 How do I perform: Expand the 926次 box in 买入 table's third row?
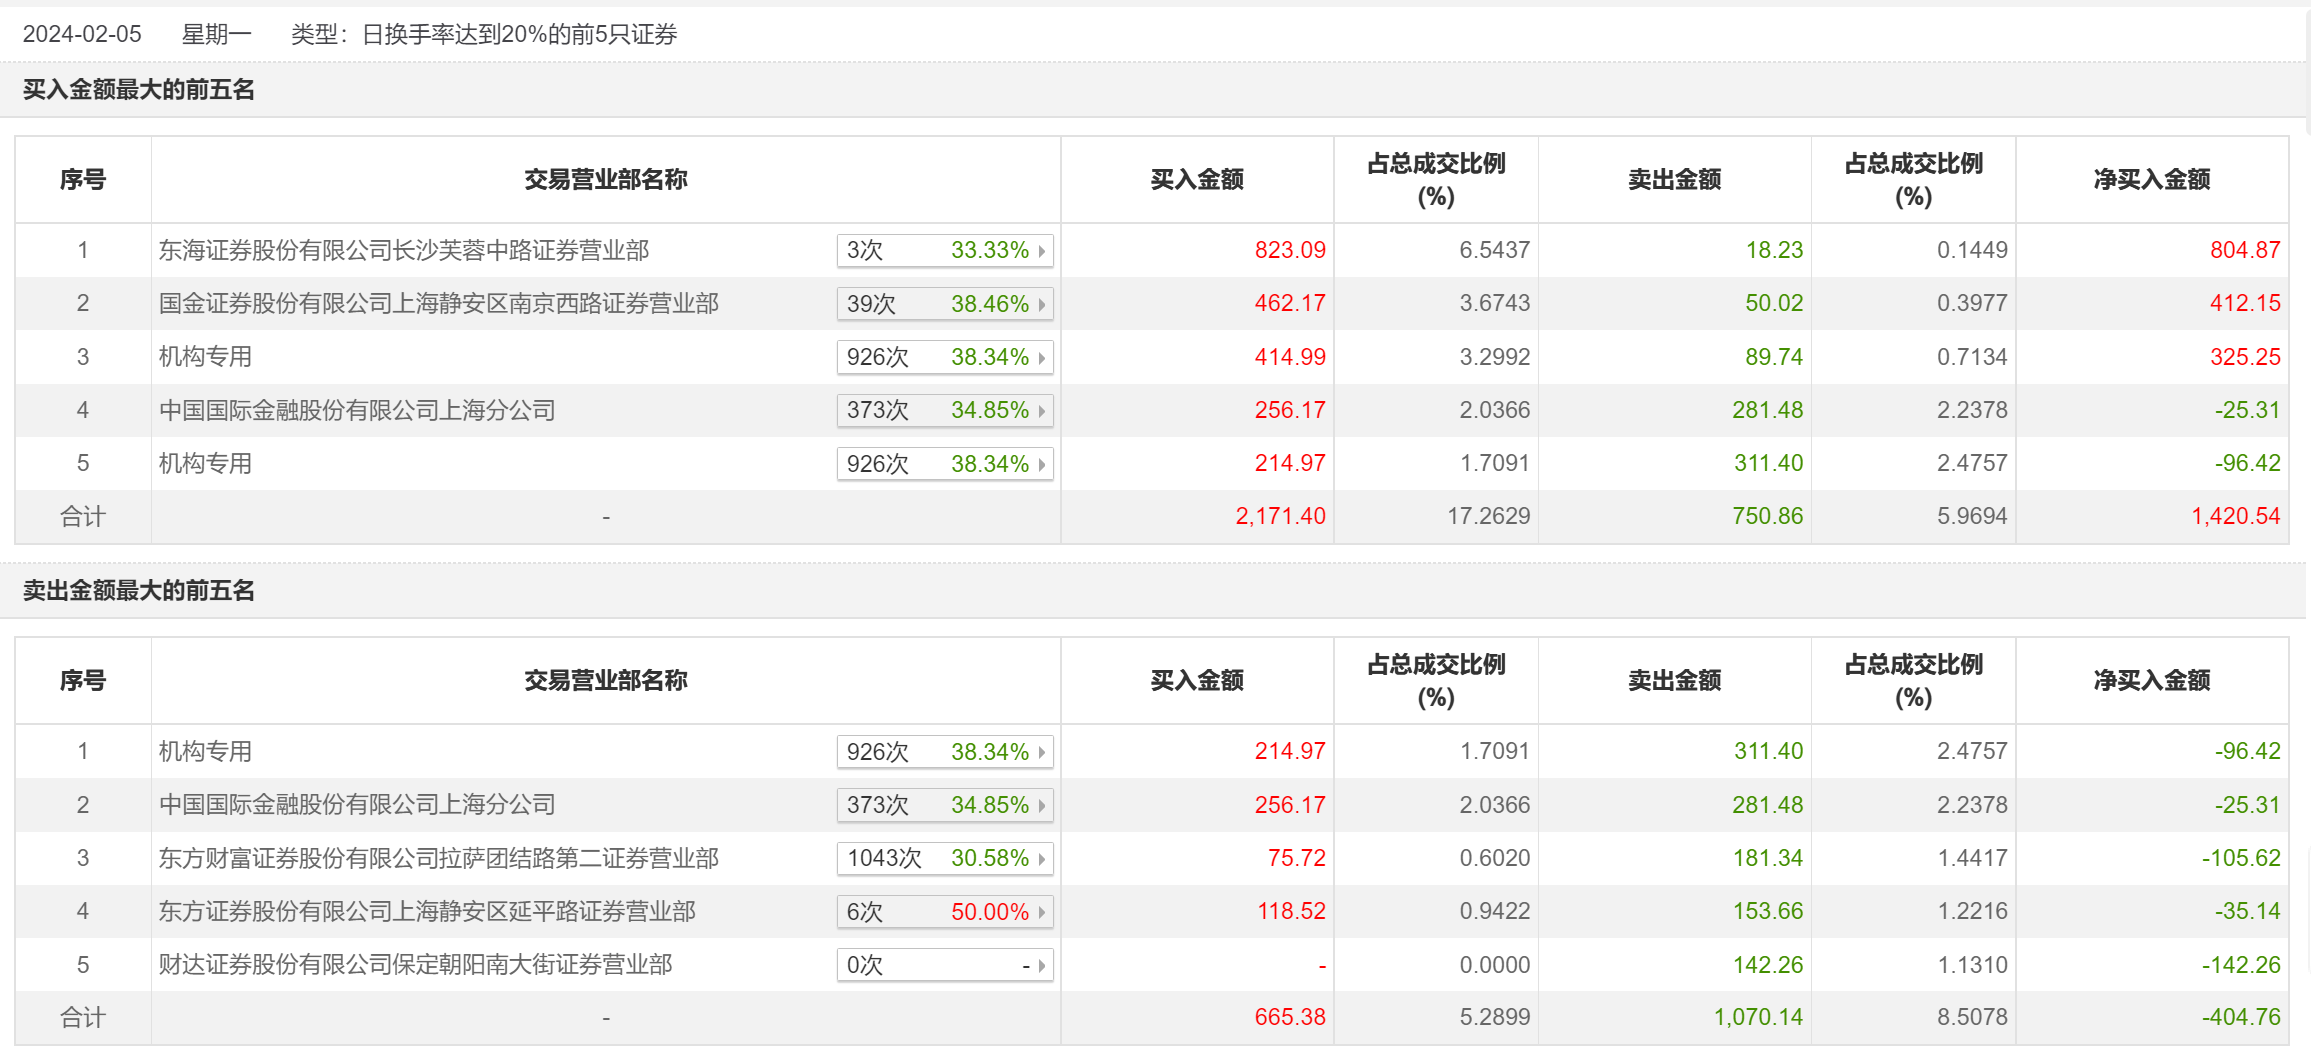(944, 358)
